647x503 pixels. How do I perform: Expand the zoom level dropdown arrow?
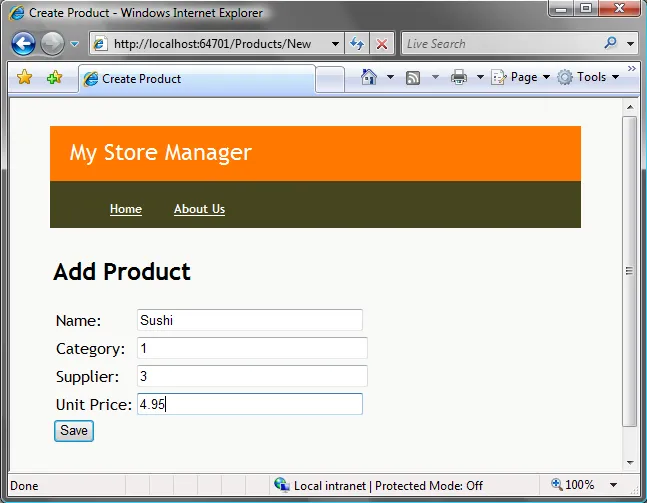(x=612, y=486)
